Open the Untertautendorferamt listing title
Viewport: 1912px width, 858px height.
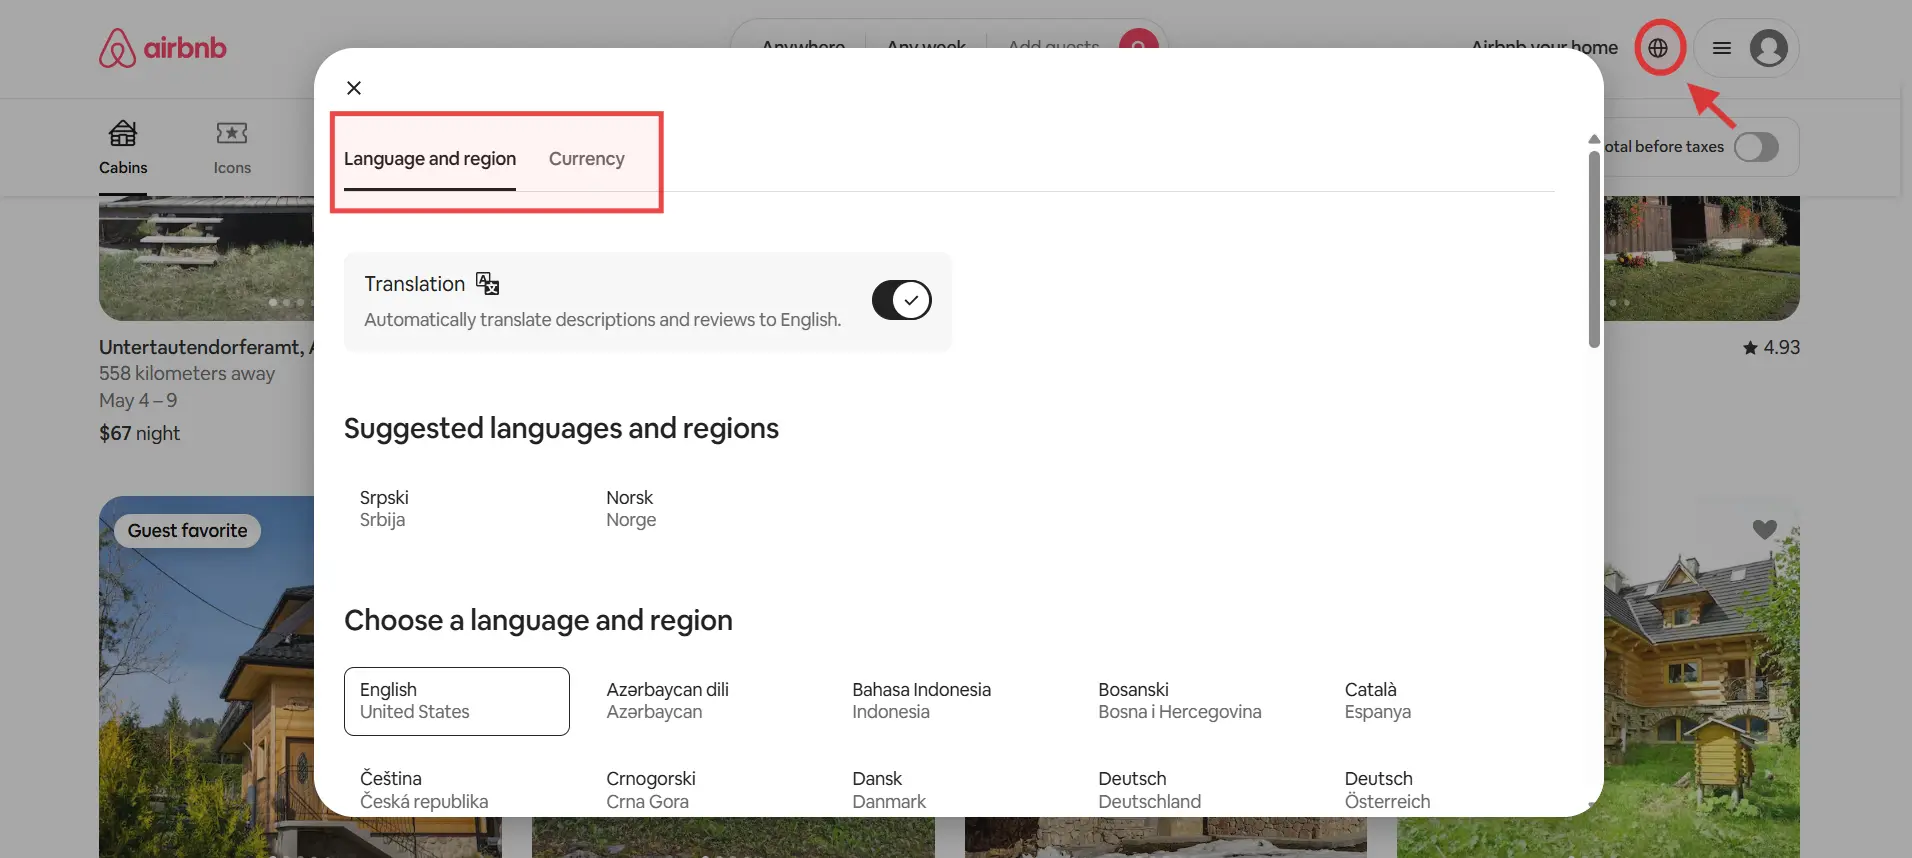pos(206,347)
